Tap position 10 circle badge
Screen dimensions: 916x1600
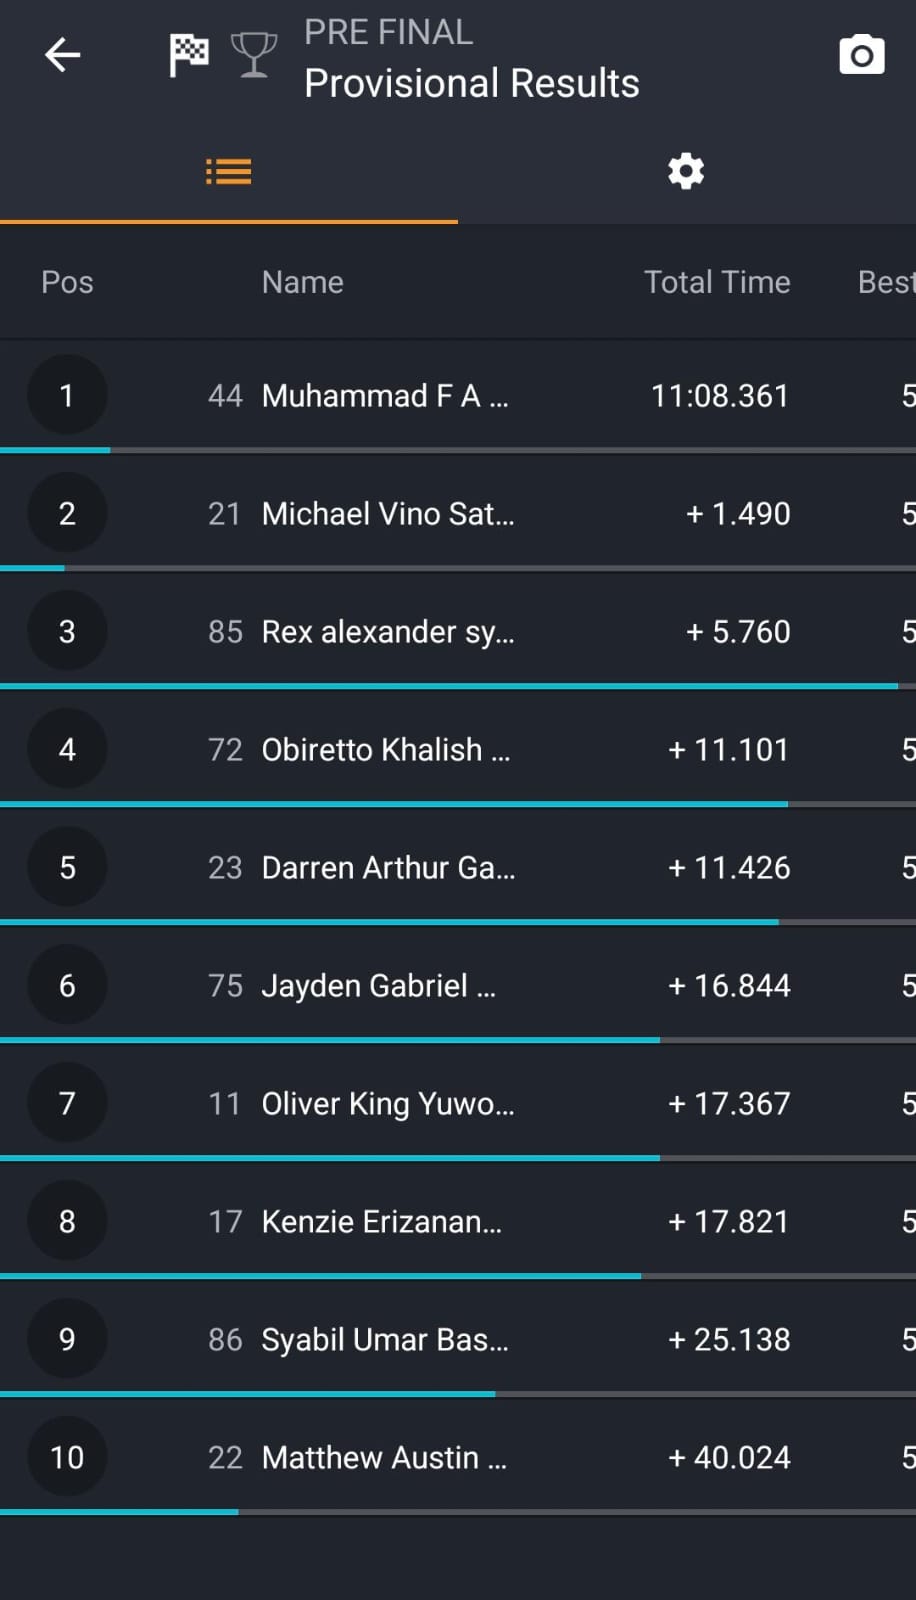point(67,1457)
